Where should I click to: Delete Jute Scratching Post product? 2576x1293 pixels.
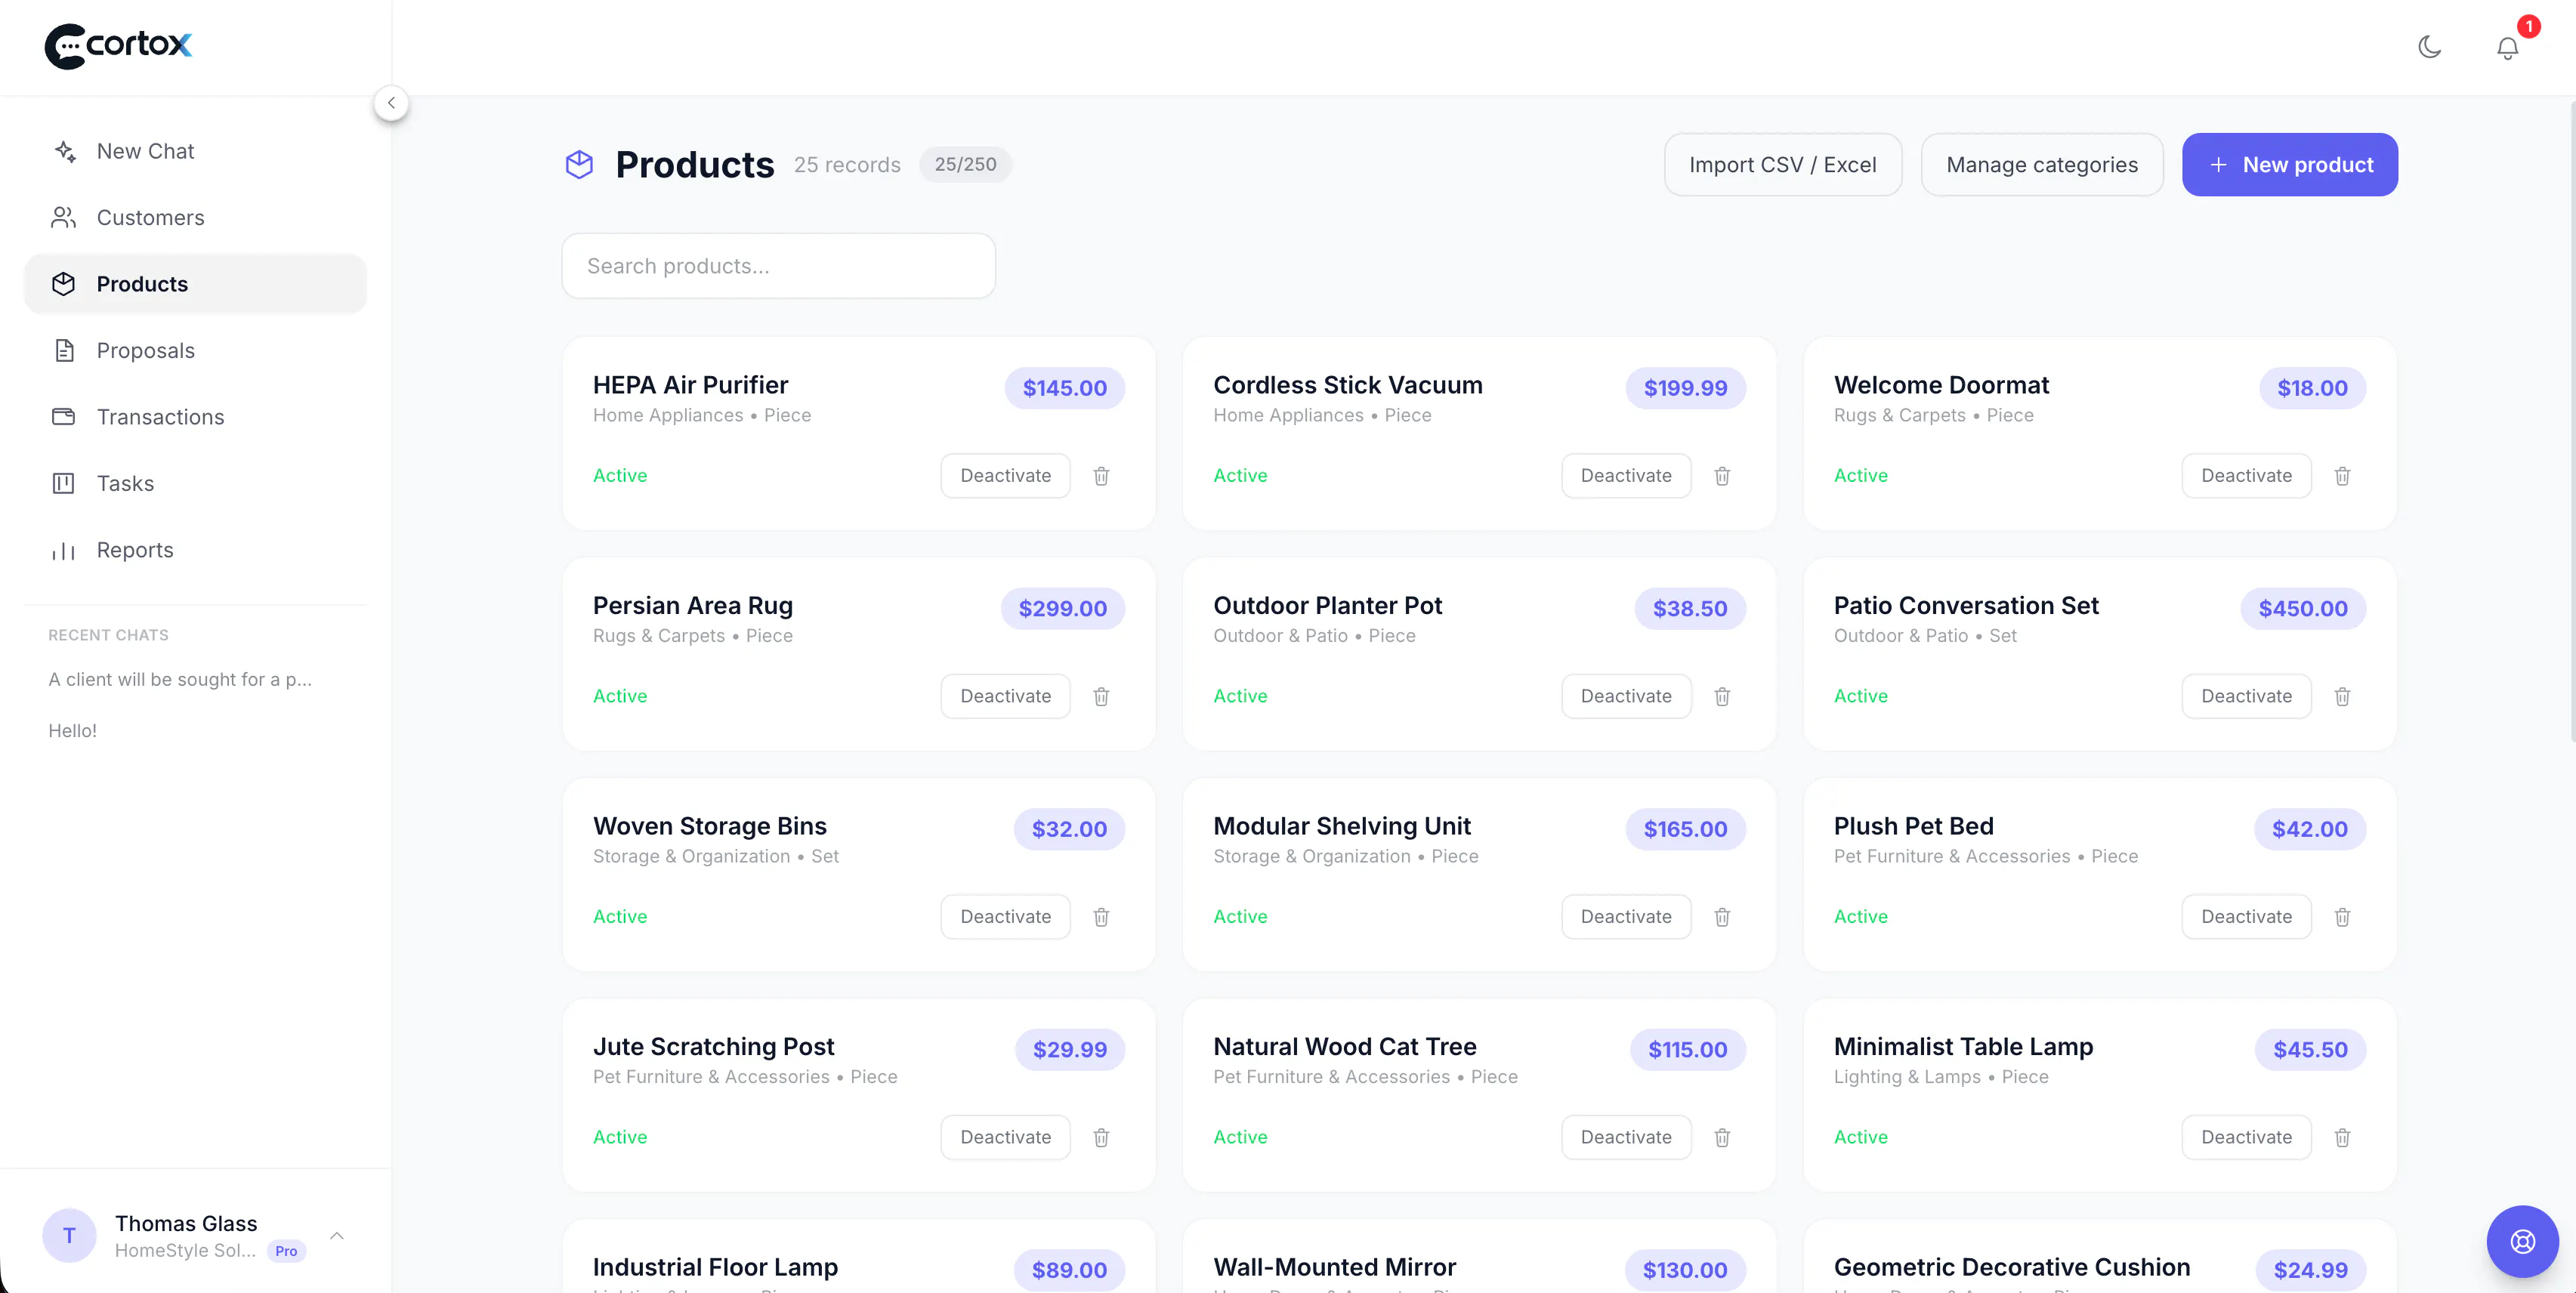(1101, 1137)
